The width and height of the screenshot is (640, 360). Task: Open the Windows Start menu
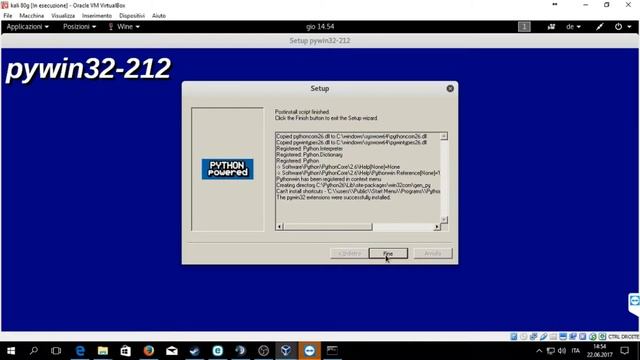11,351
